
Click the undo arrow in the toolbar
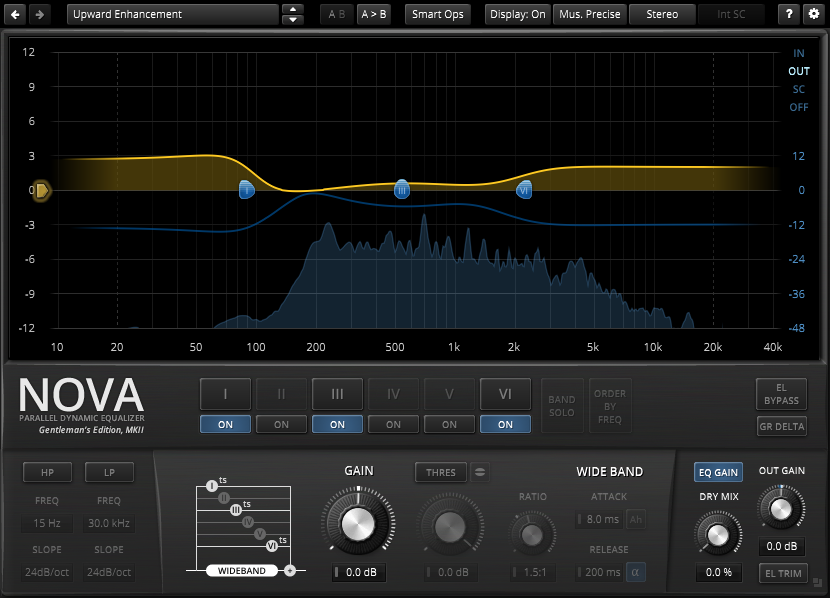tap(16, 14)
